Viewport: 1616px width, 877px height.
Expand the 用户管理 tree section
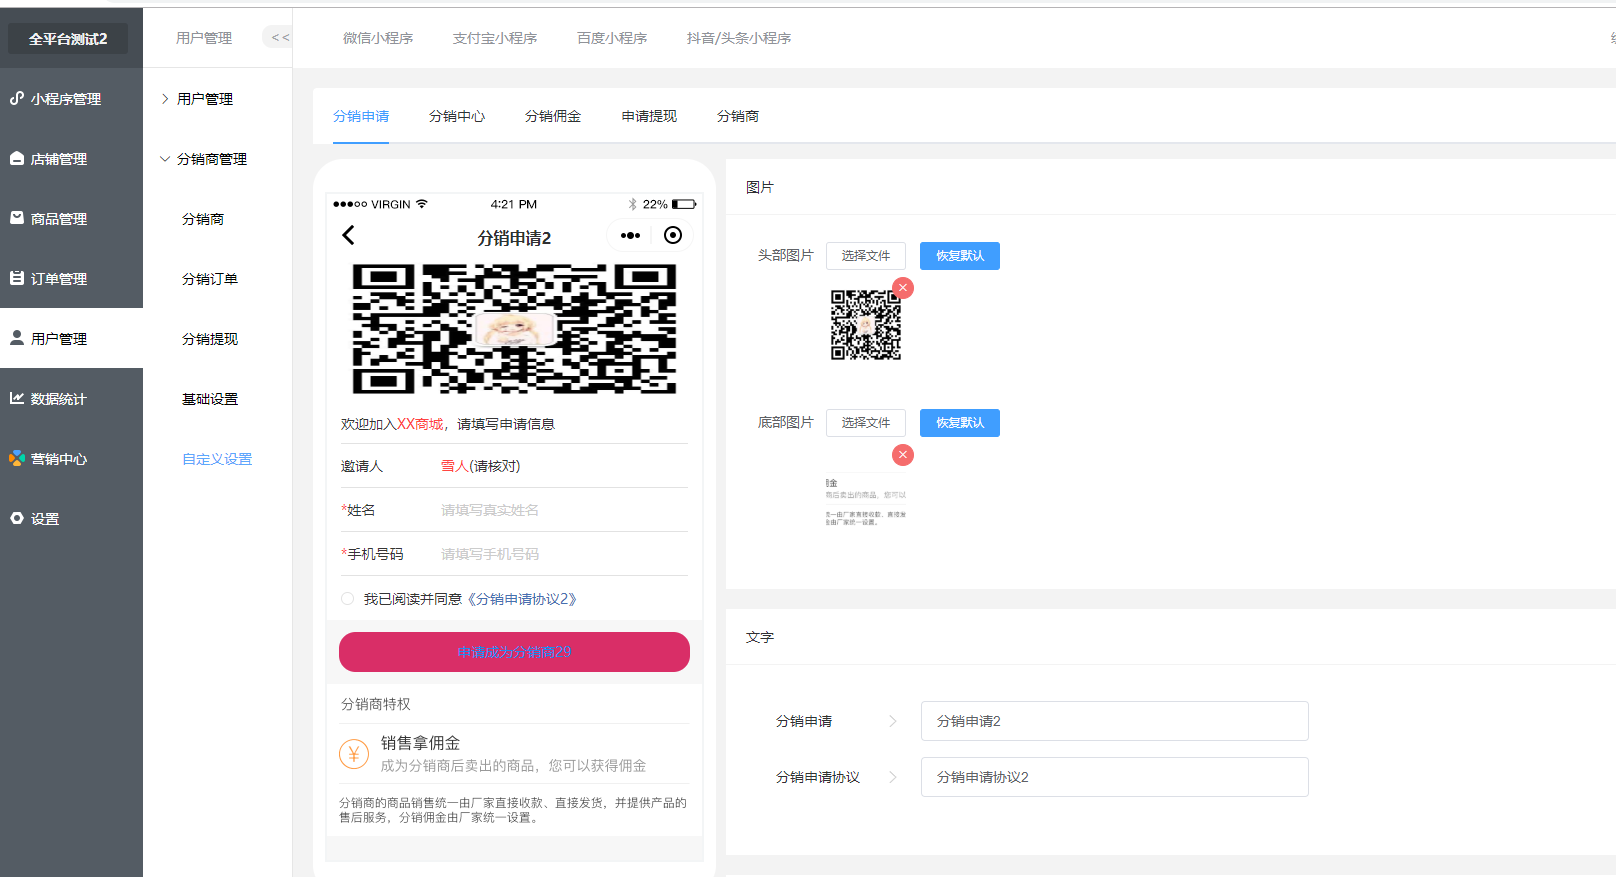(166, 99)
